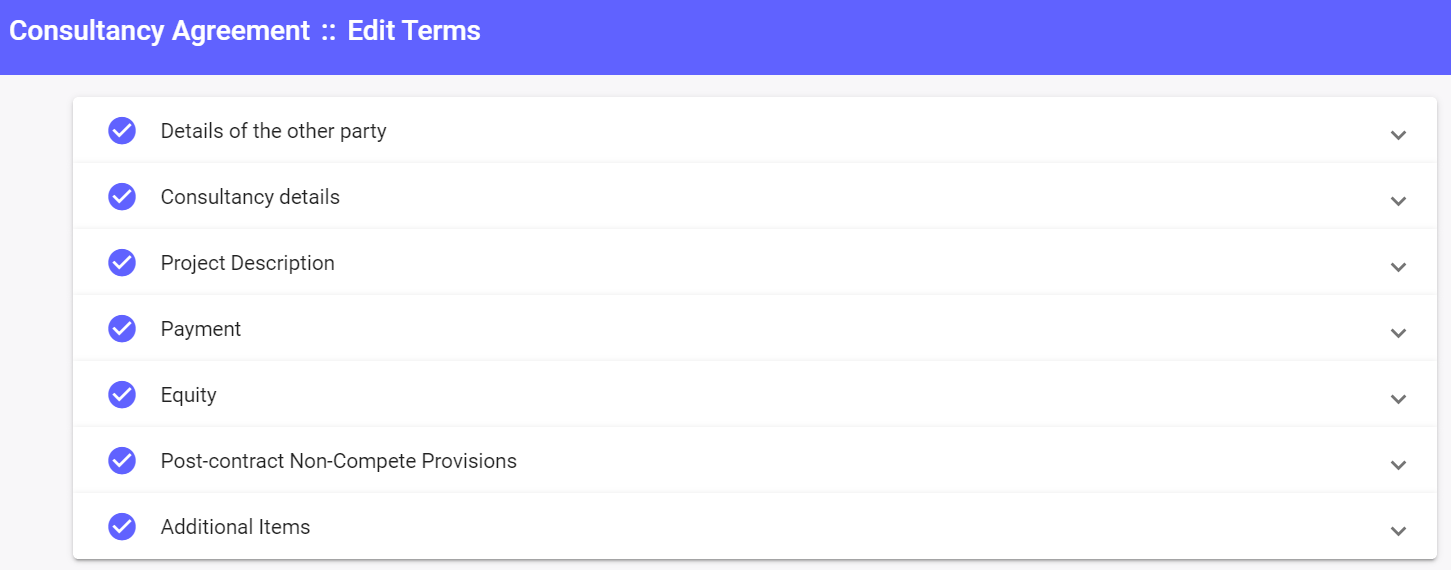Screen dimensions: 1451x570
Task: Open Post-contract Non-Compete Provisions label
Action: pyautogui.click(x=338, y=461)
